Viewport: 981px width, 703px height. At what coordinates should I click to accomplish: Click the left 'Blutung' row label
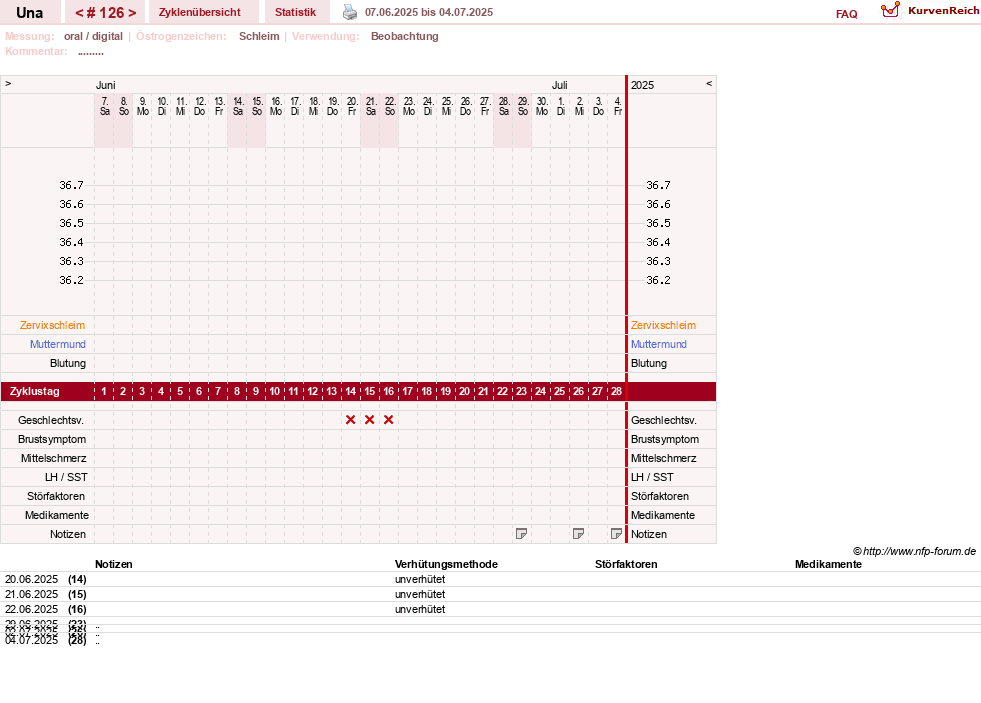click(x=68, y=363)
